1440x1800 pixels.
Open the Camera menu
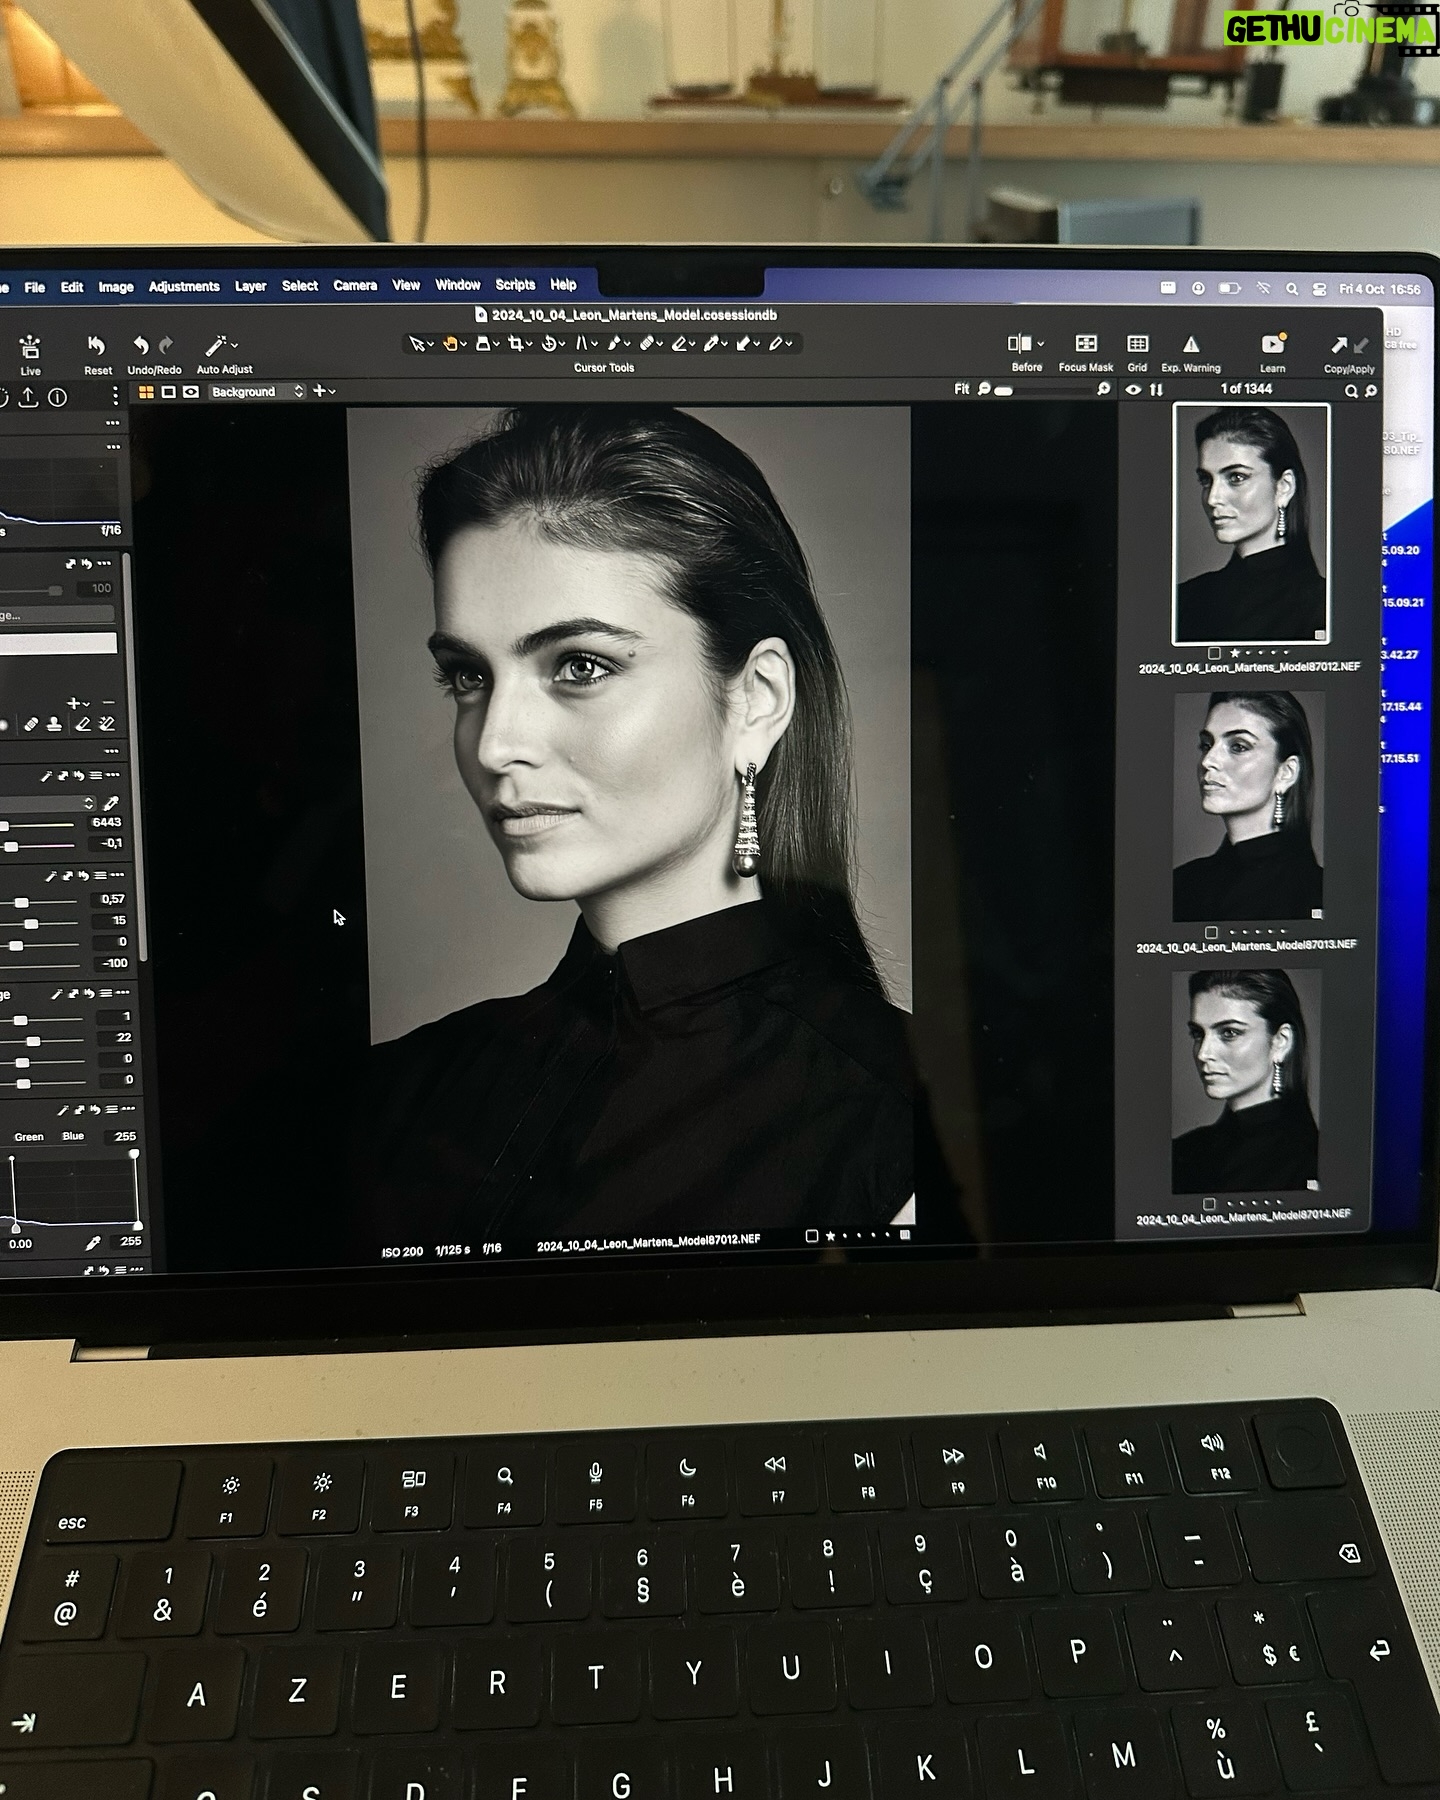(355, 286)
